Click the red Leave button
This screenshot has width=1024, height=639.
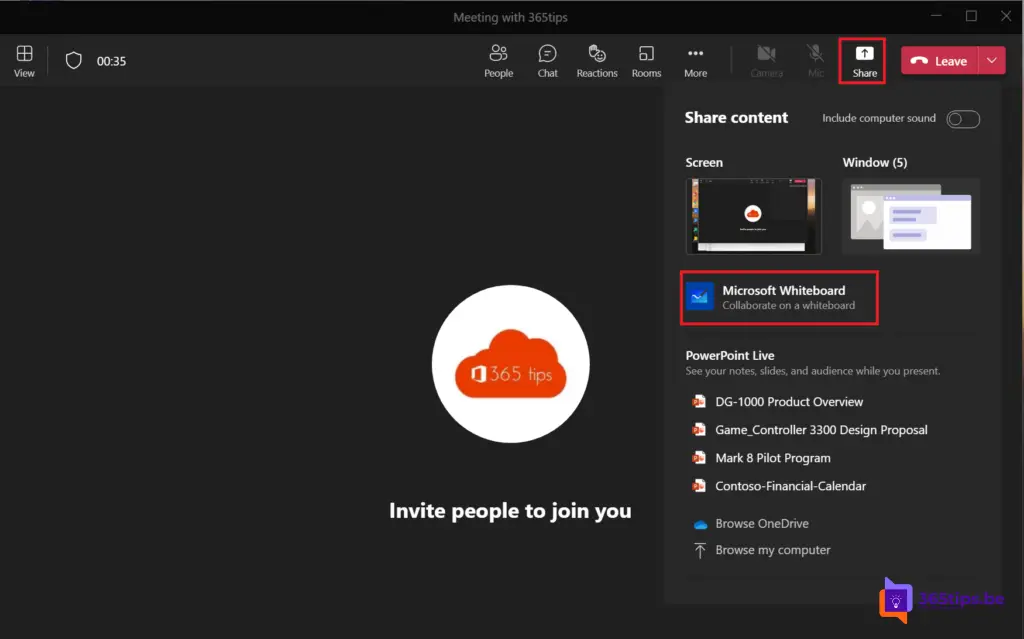click(x=939, y=61)
